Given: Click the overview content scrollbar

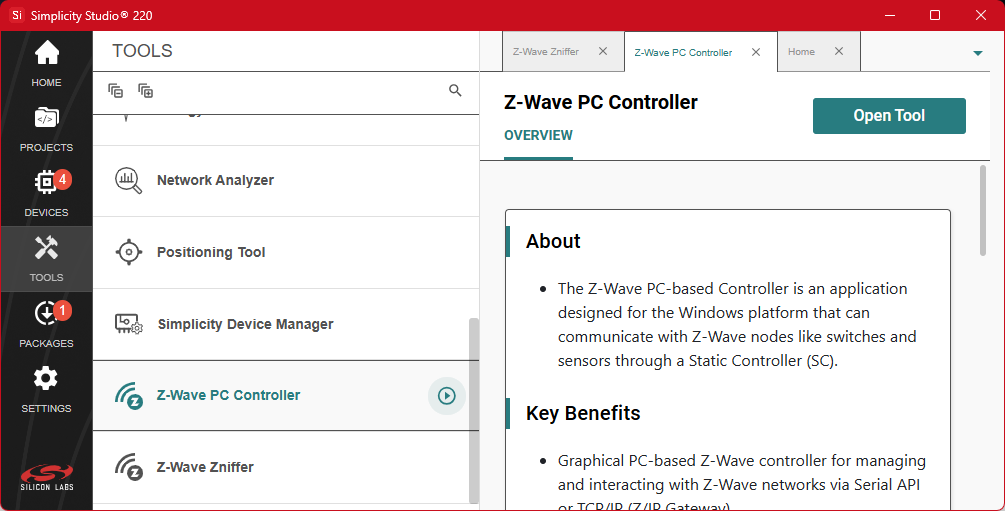Looking at the screenshot, I should [x=983, y=211].
